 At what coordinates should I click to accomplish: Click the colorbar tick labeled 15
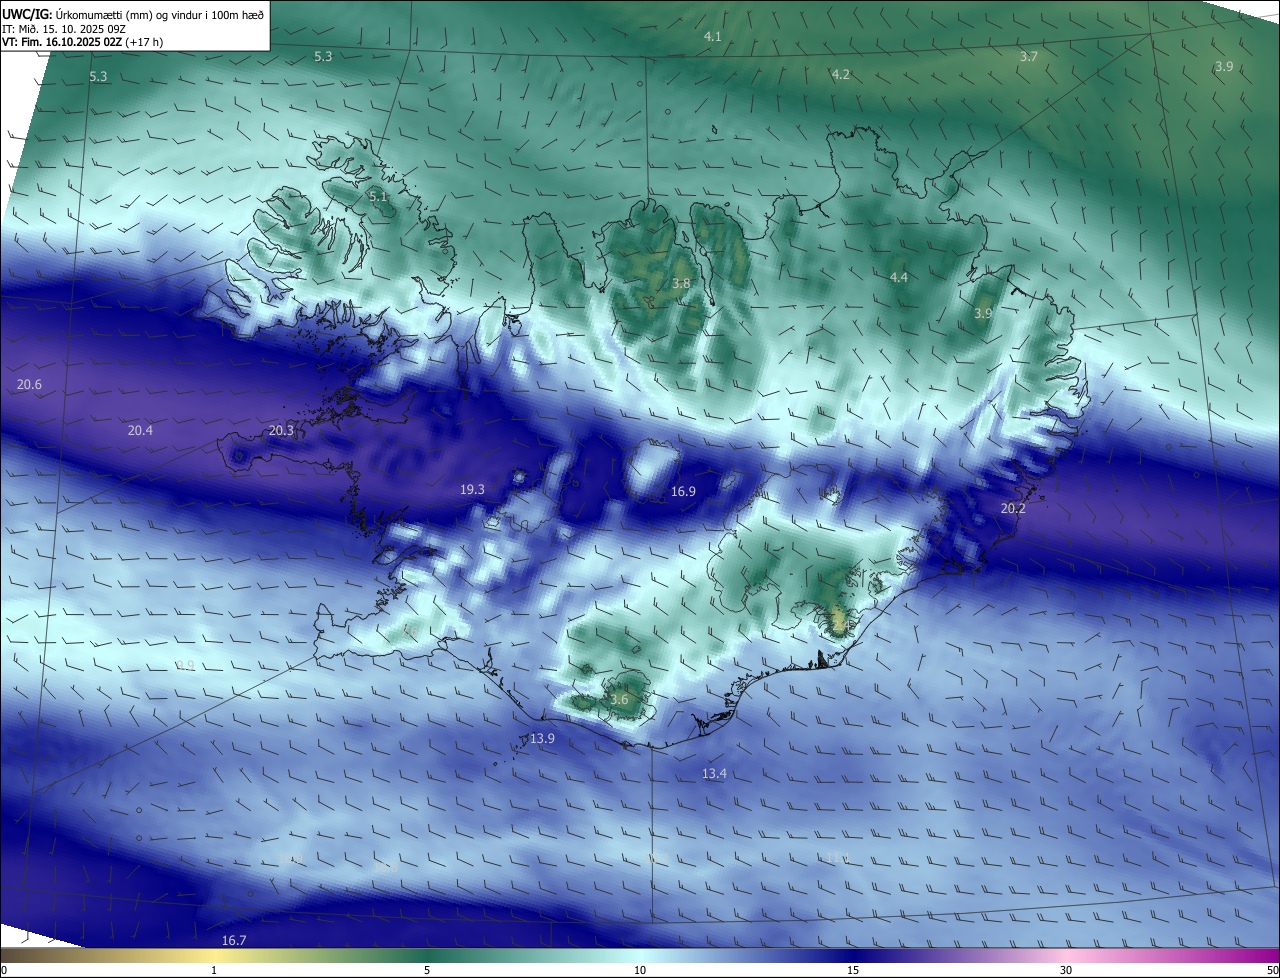pos(853,970)
